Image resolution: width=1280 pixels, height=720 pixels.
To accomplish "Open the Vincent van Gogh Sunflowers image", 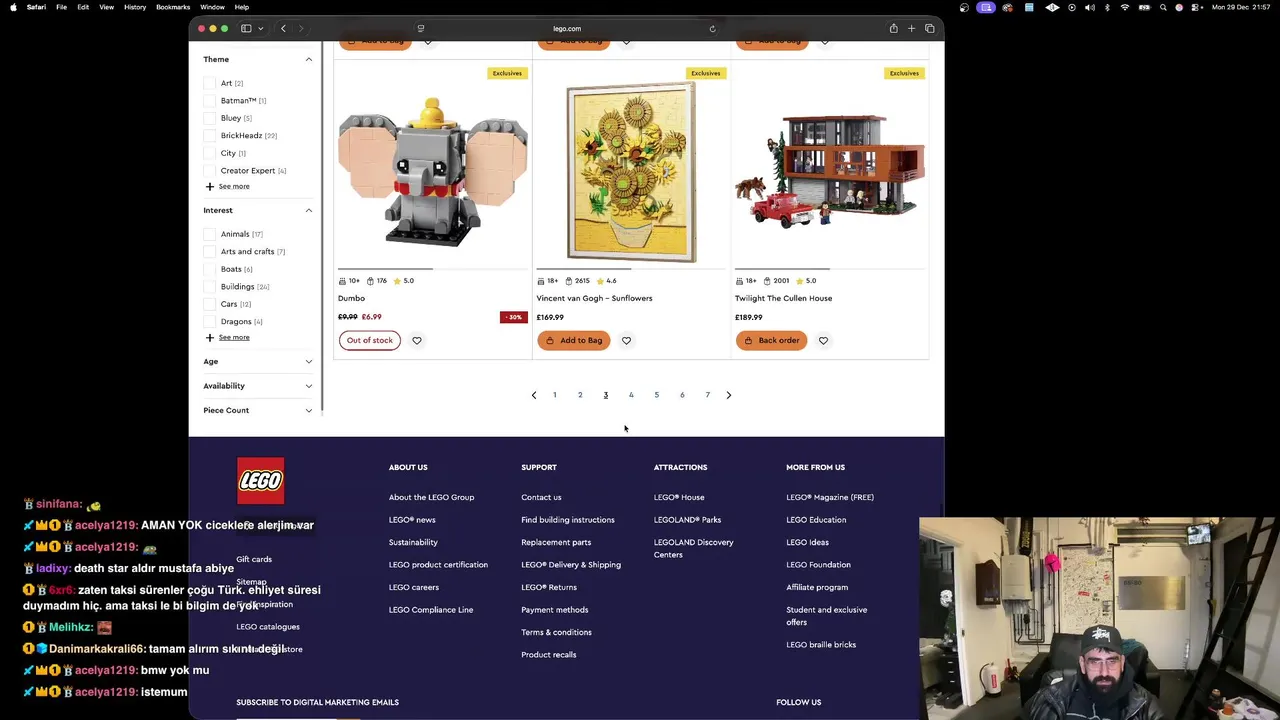I will tap(631, 172).
